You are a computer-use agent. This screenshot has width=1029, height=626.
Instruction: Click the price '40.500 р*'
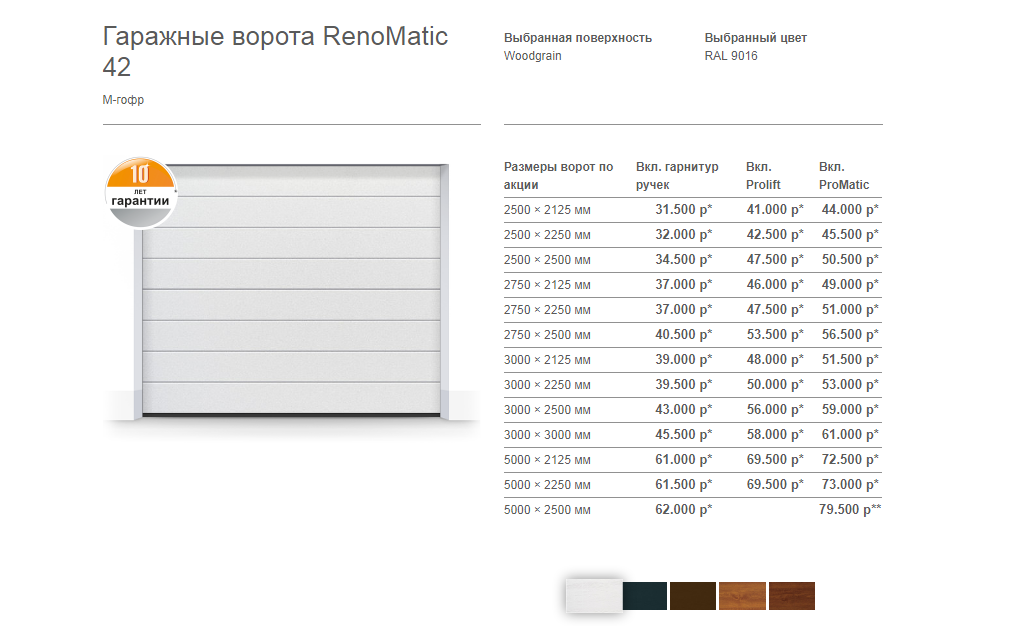point(683,334)
